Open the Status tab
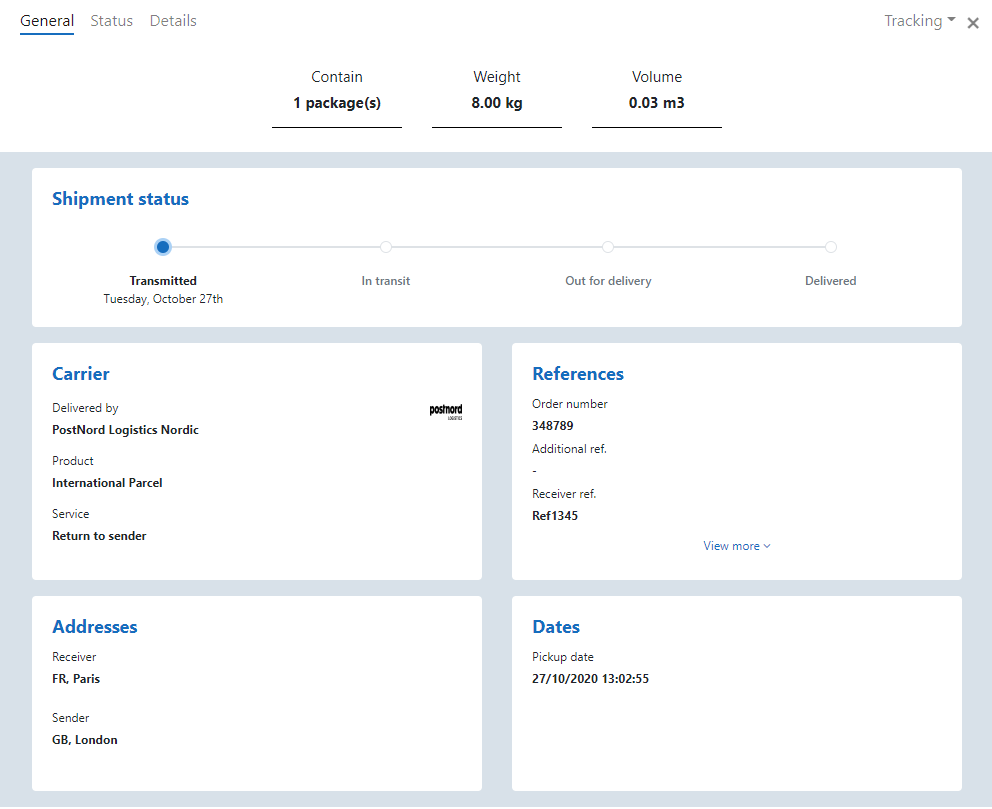Image resolution: width=992 pixels, height=809 pixels. pos(111,21)
